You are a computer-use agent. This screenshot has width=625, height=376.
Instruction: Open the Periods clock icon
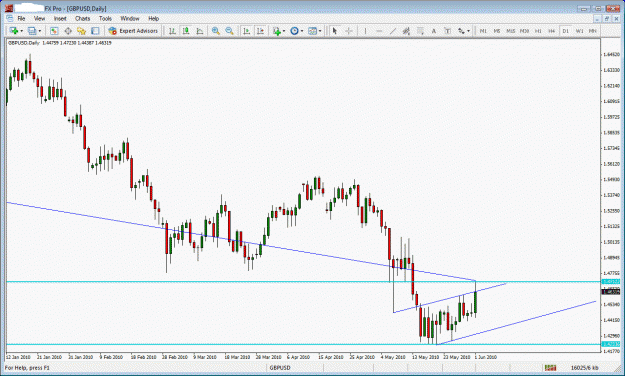[295, 31]
